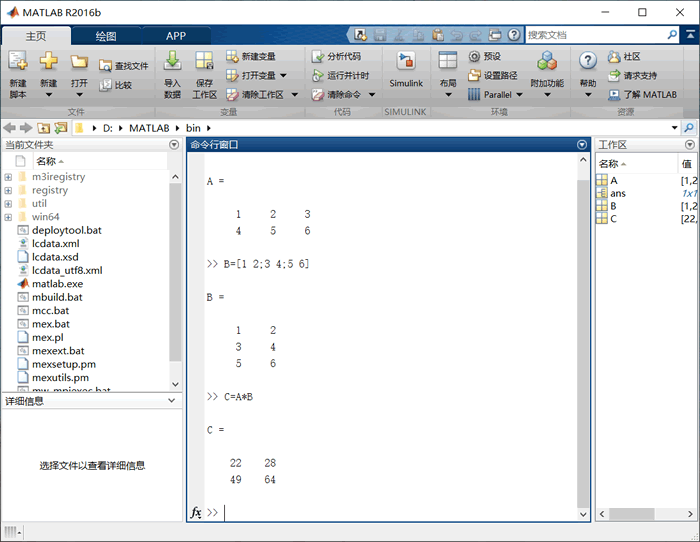Viewport: 700px width, 542px height.
Task: Click Find Files (查找文件) icon
Action: tap(105, 66)
